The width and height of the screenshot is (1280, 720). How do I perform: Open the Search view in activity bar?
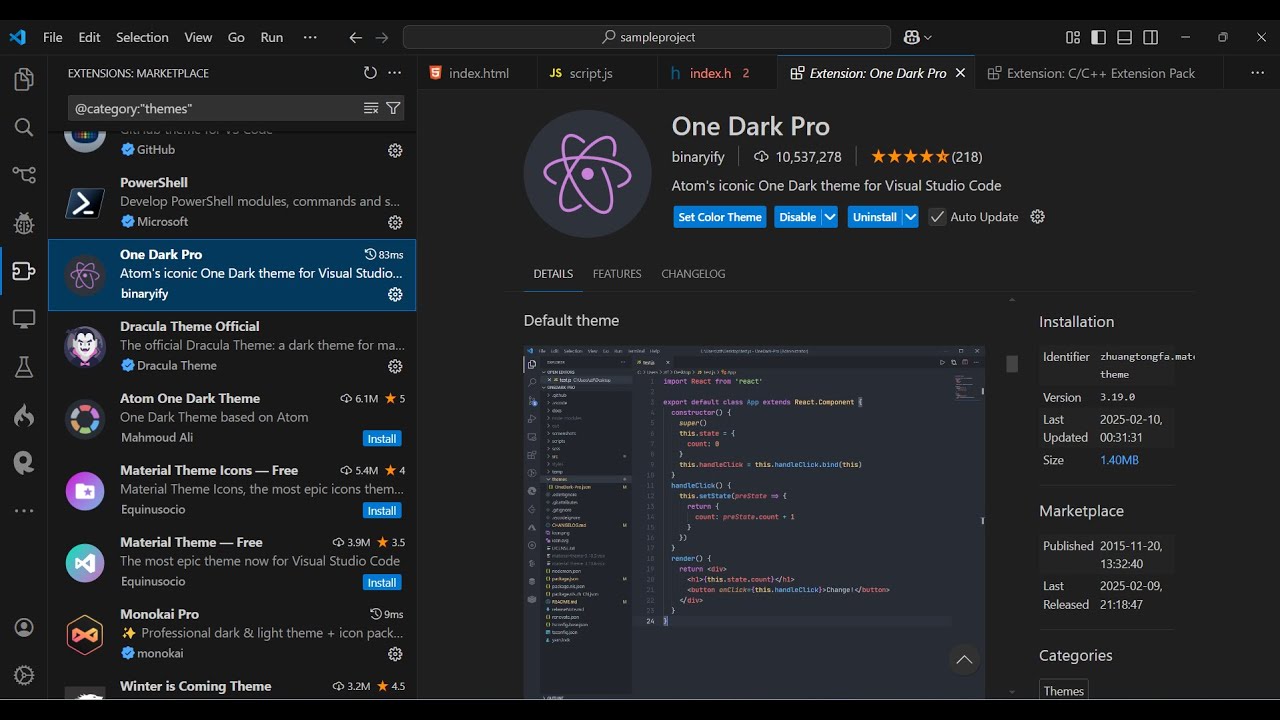[24, 127]
